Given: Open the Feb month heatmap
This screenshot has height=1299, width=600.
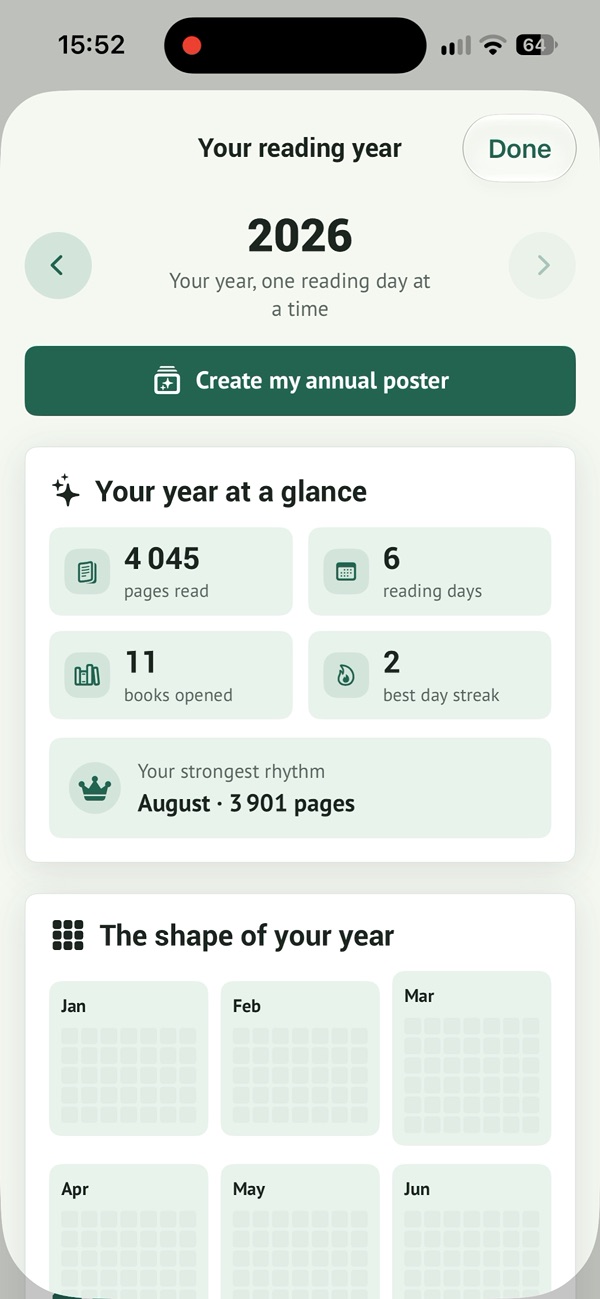Looking at the screenshot, I should [300, 1058].
